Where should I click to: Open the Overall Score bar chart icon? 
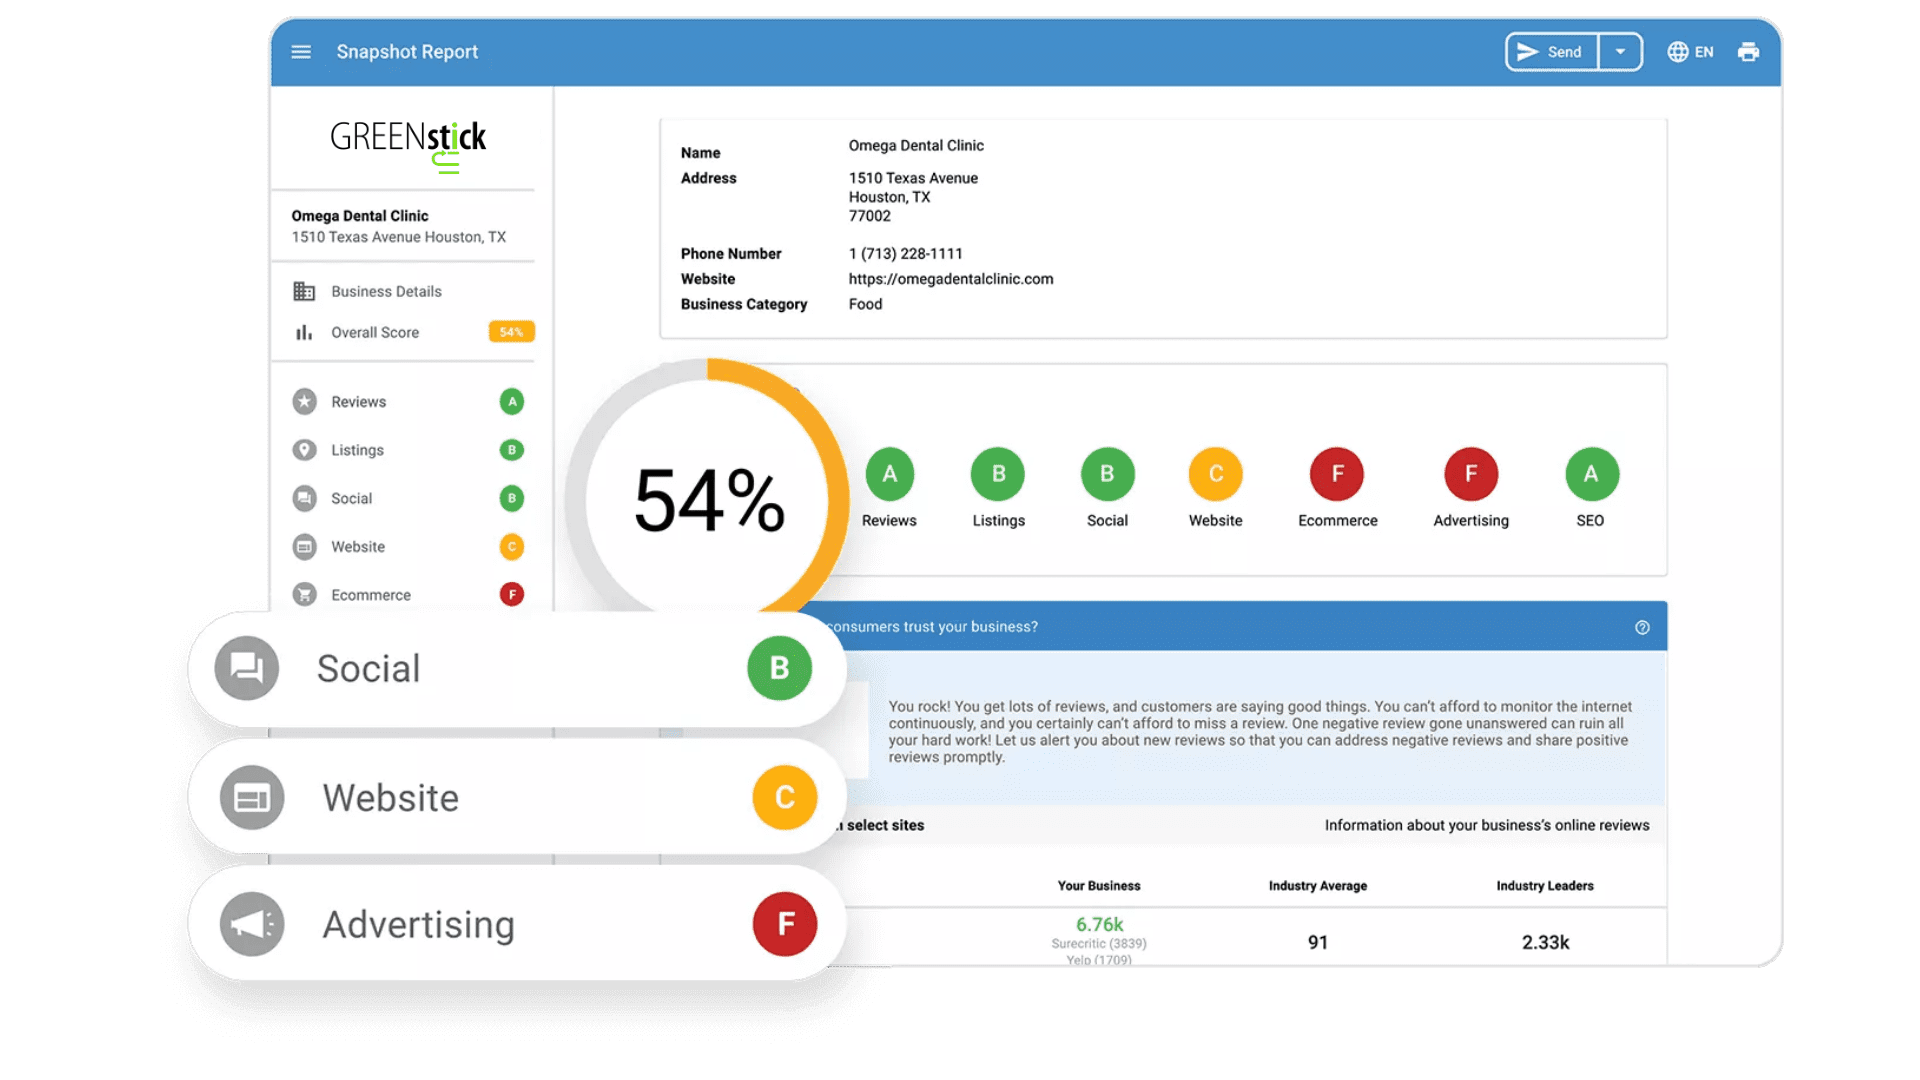305,332
